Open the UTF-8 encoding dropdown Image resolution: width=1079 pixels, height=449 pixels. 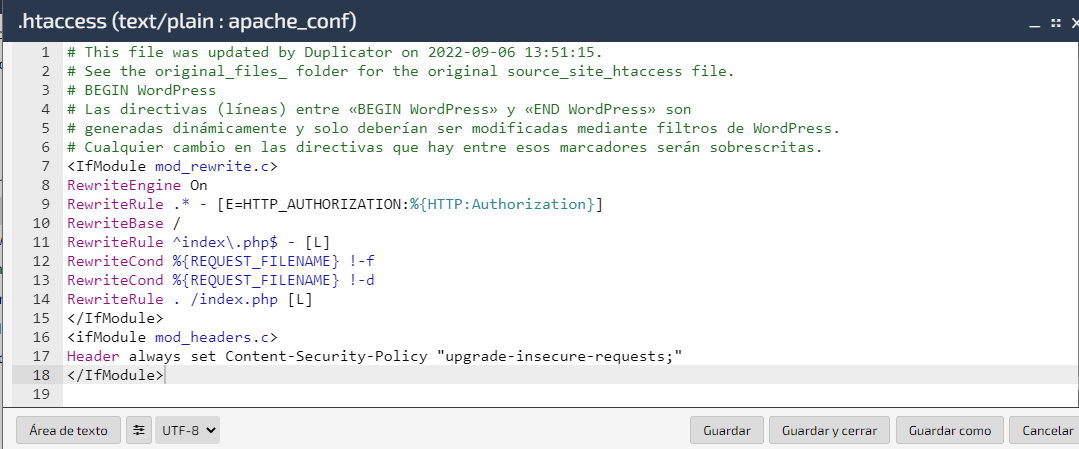188,430
